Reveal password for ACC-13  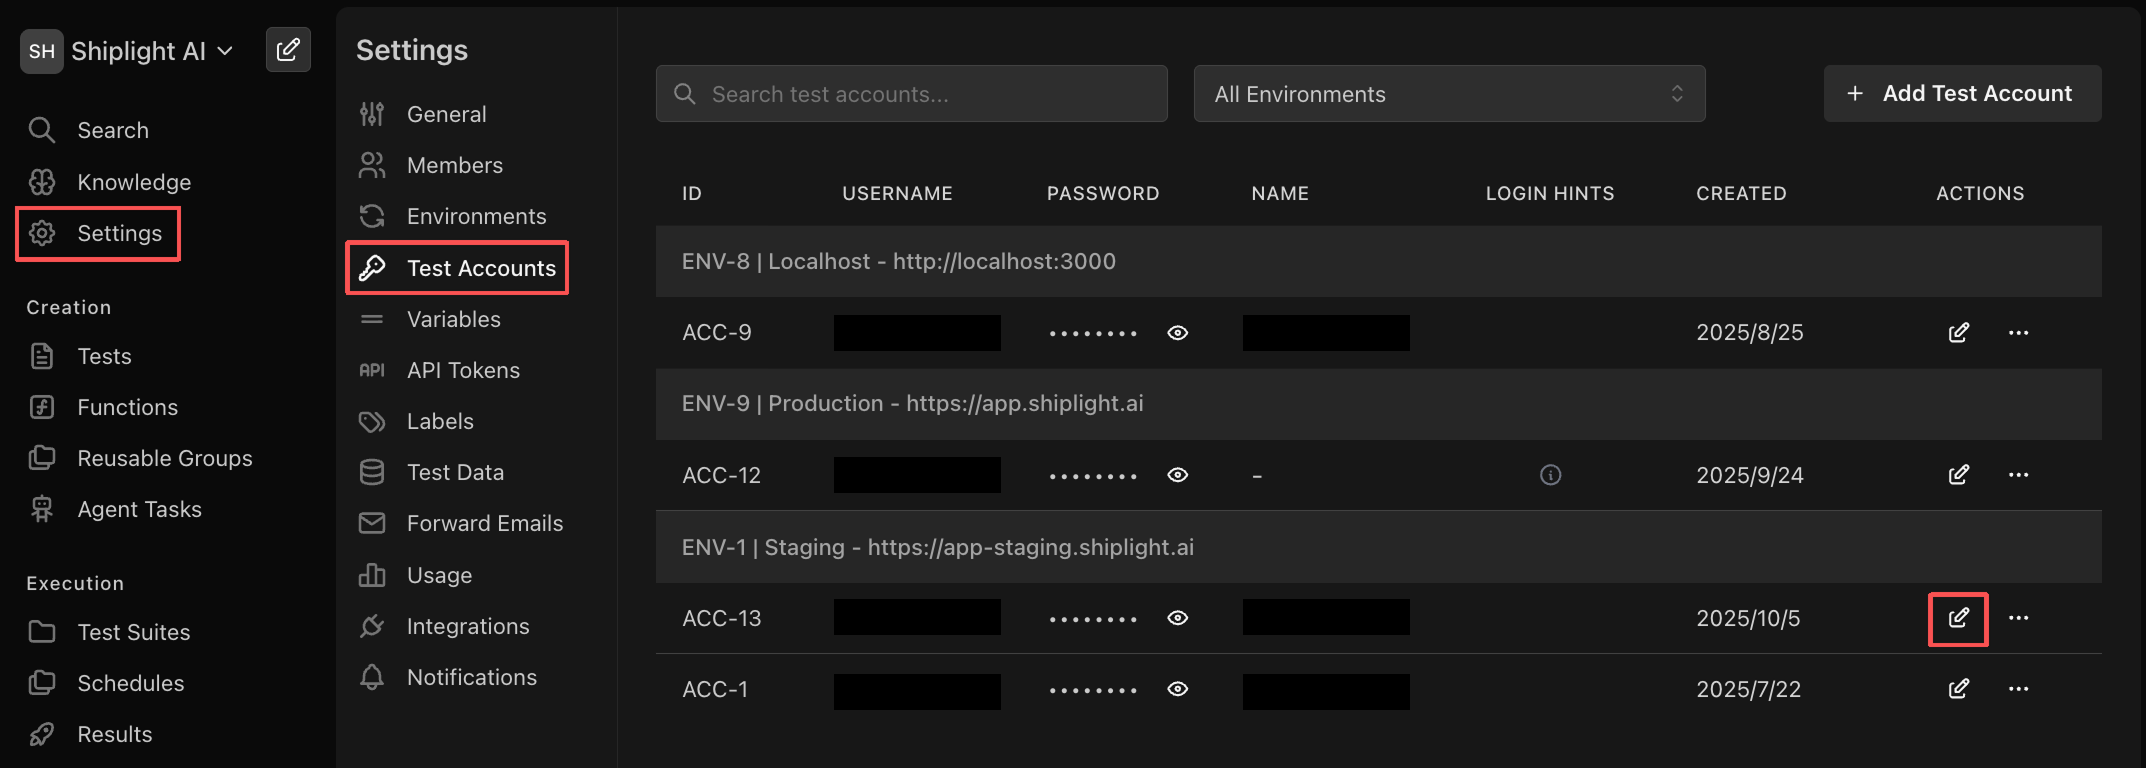tap(1178, 618)
